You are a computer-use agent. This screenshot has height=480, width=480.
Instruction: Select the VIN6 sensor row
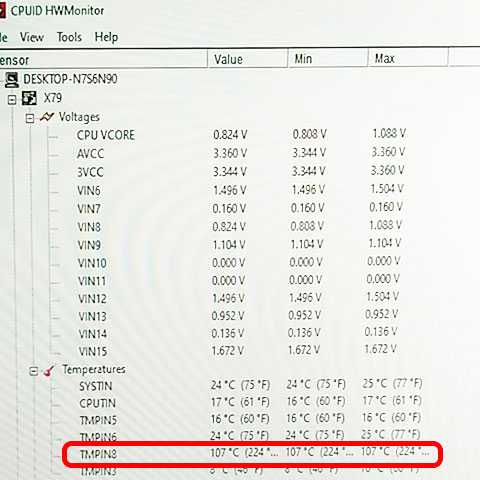click(x=240, y=190)
